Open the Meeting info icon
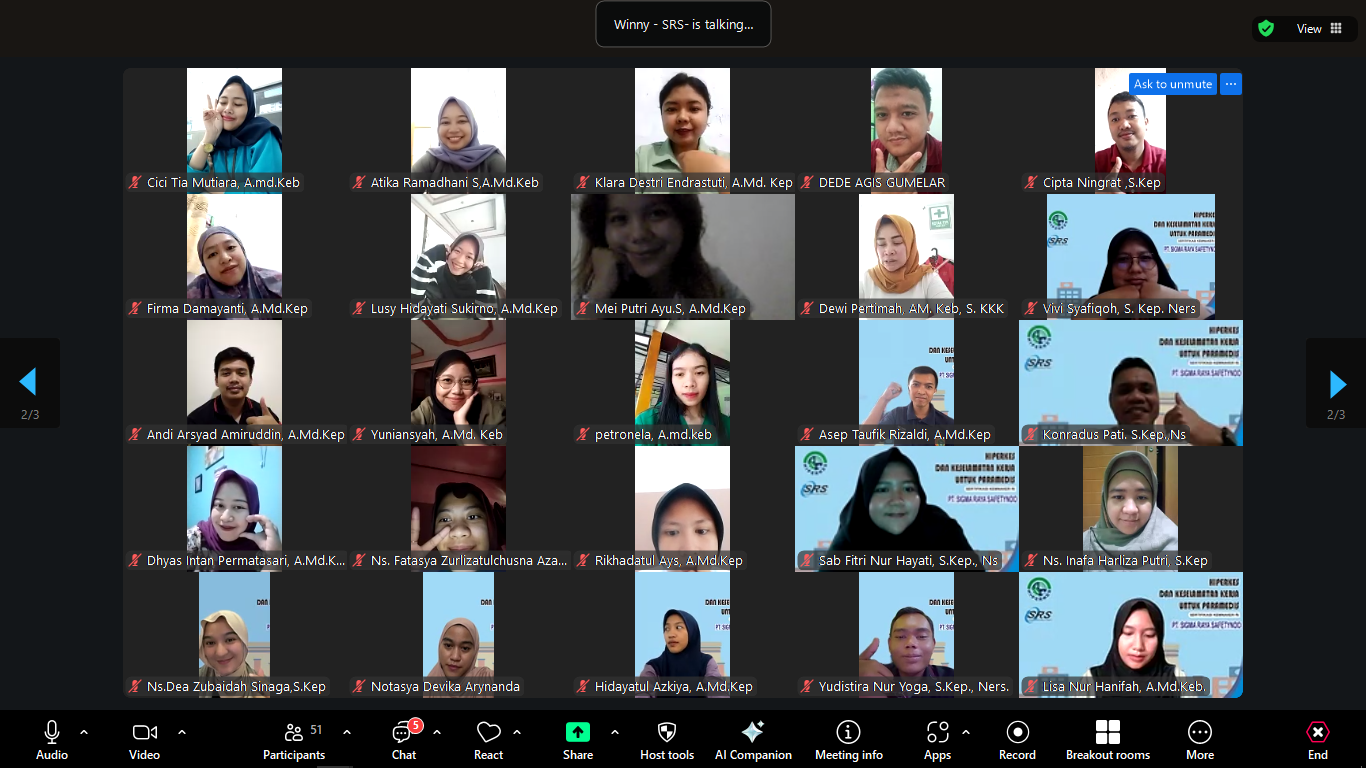This screenshot has height=768, width=1366. tap(848, 733)
